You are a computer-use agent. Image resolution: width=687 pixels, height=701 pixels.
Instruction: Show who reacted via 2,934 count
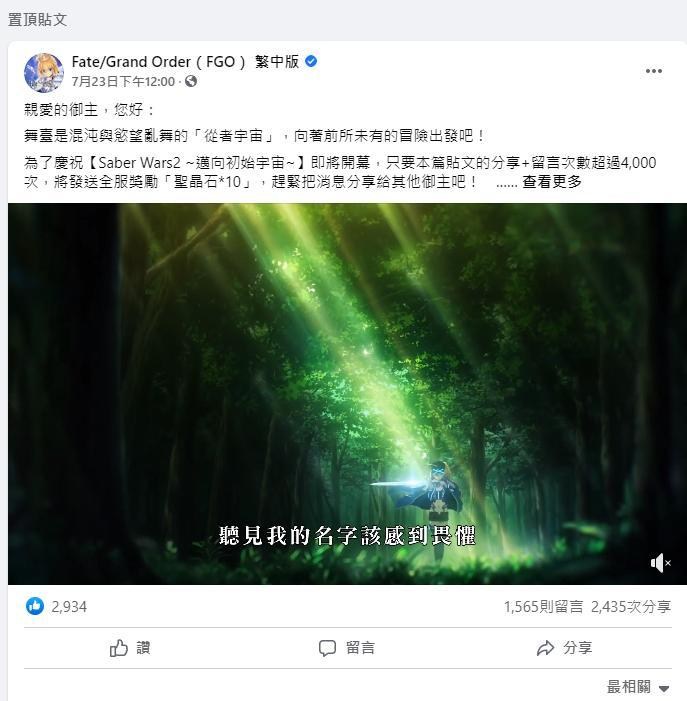click(x=69, y=607)
